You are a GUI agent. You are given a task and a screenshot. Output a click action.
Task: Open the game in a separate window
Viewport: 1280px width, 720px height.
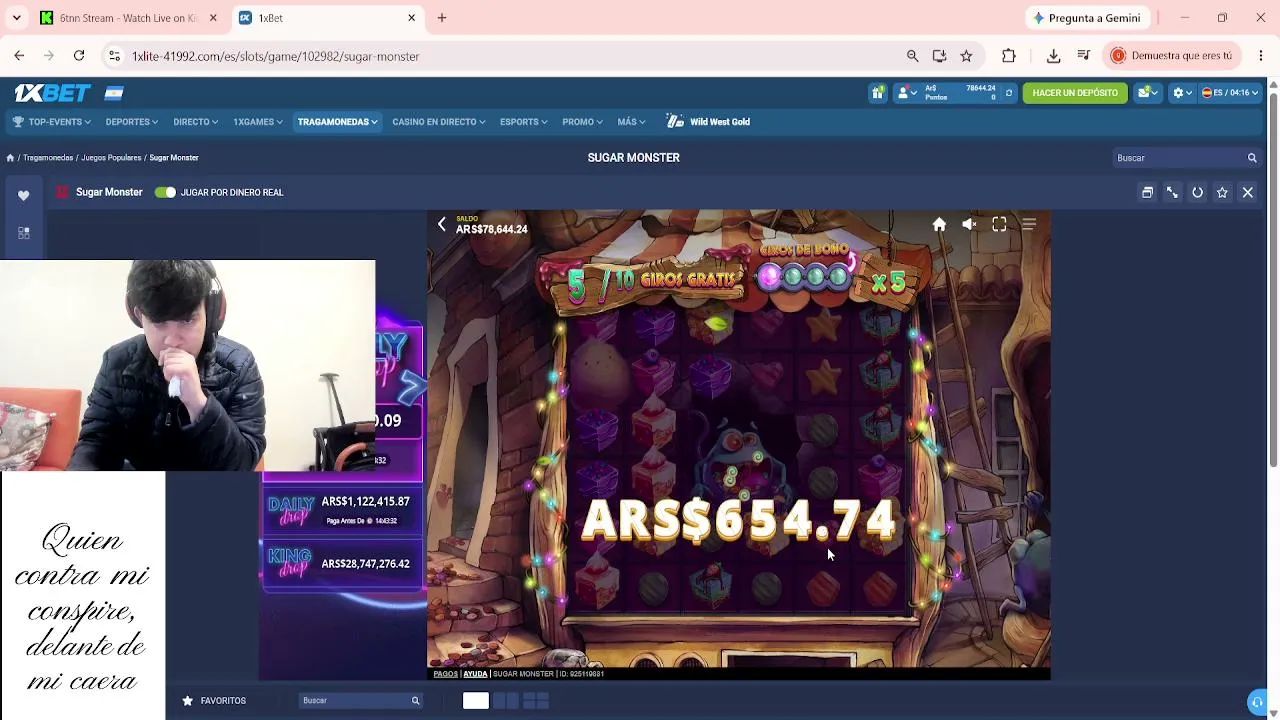pos(1147,192)
